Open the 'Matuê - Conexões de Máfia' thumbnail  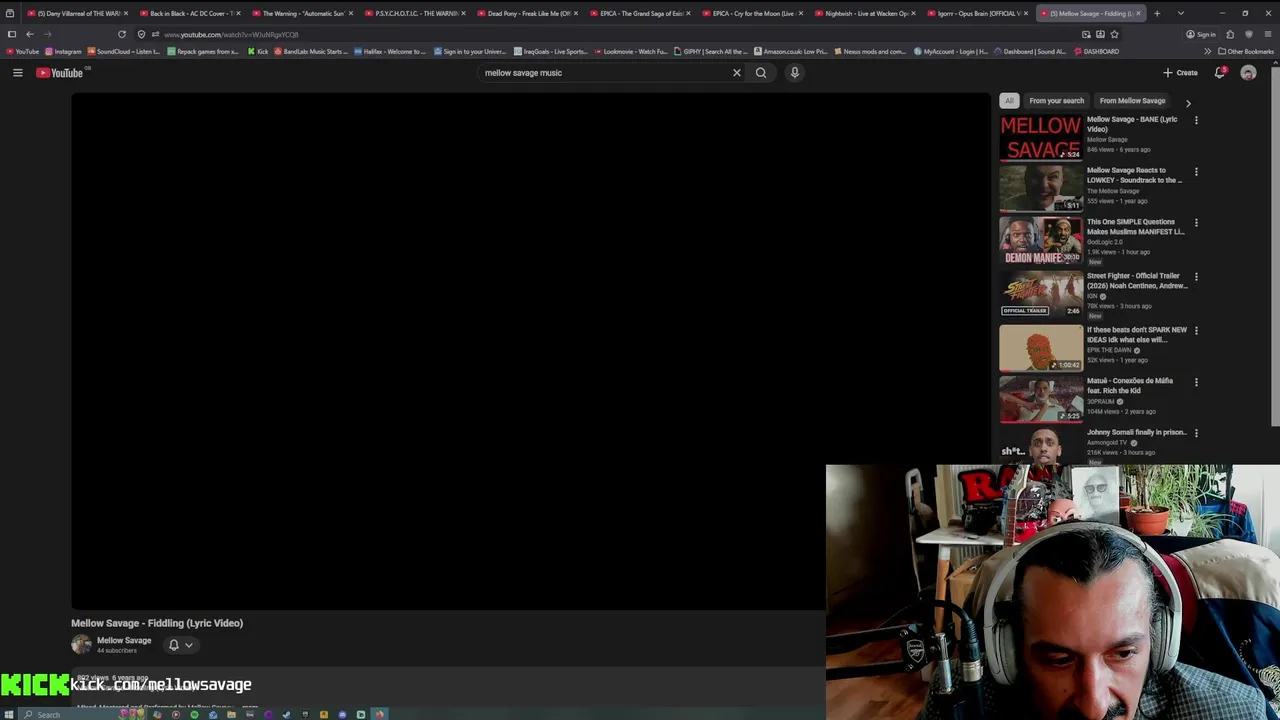click(x=1041, y=398)
